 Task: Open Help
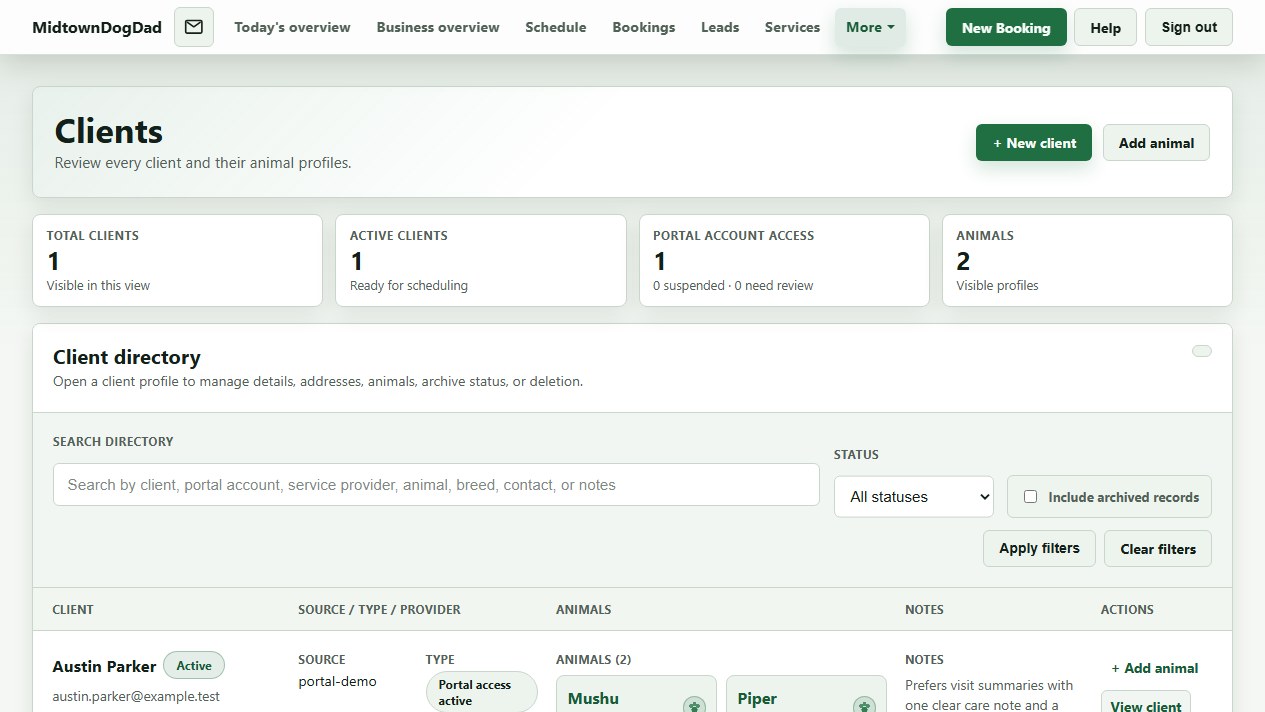click(1105, 28)
